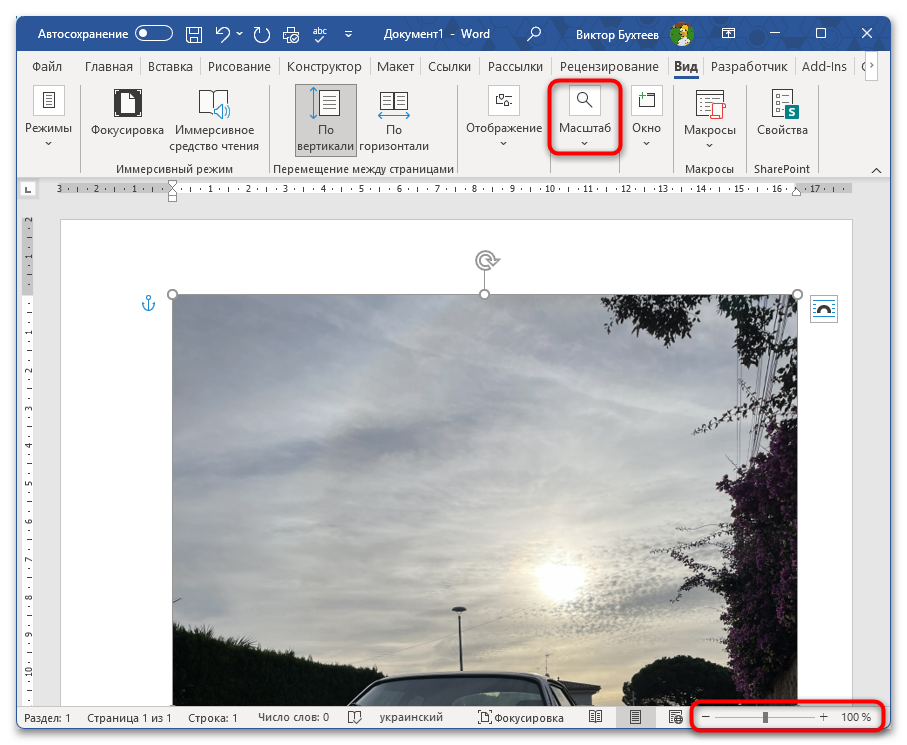Click the image rotation handle
This screenshot has height=745, width=907.
[486, 261]
